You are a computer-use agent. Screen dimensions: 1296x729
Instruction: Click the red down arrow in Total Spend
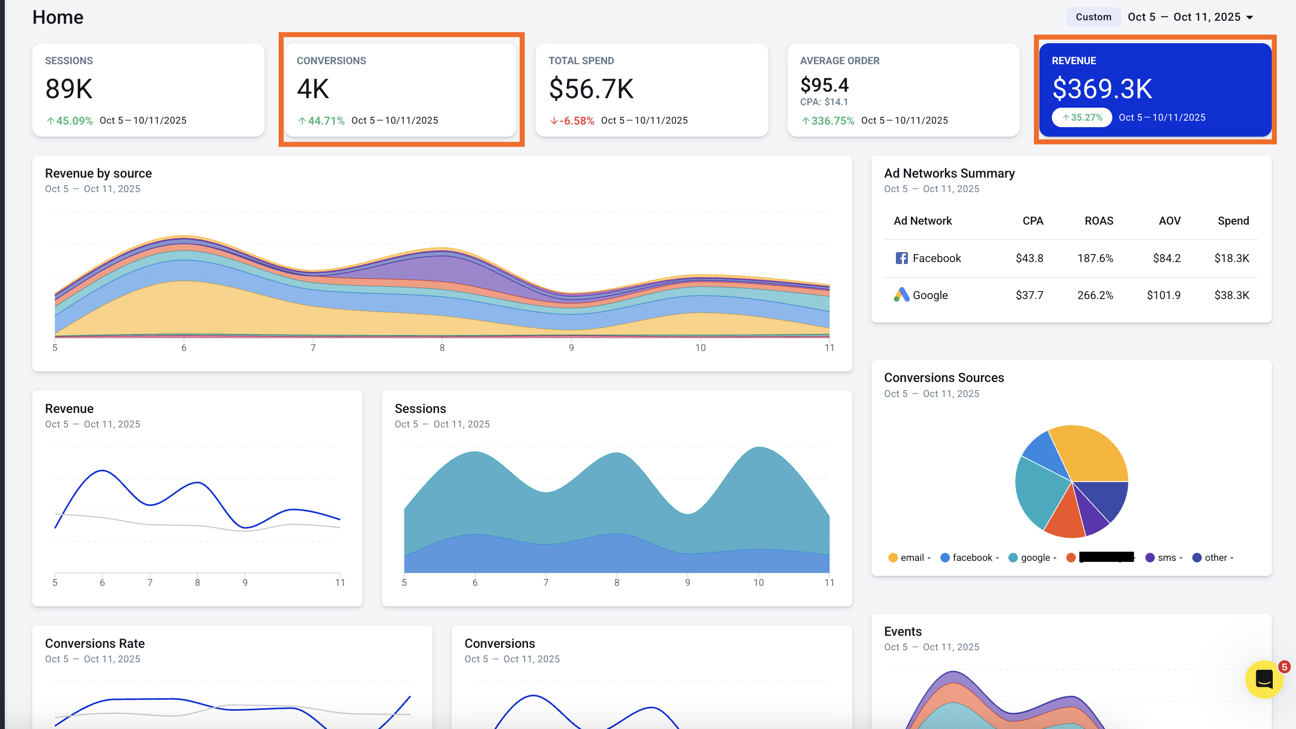coord(554,121)
